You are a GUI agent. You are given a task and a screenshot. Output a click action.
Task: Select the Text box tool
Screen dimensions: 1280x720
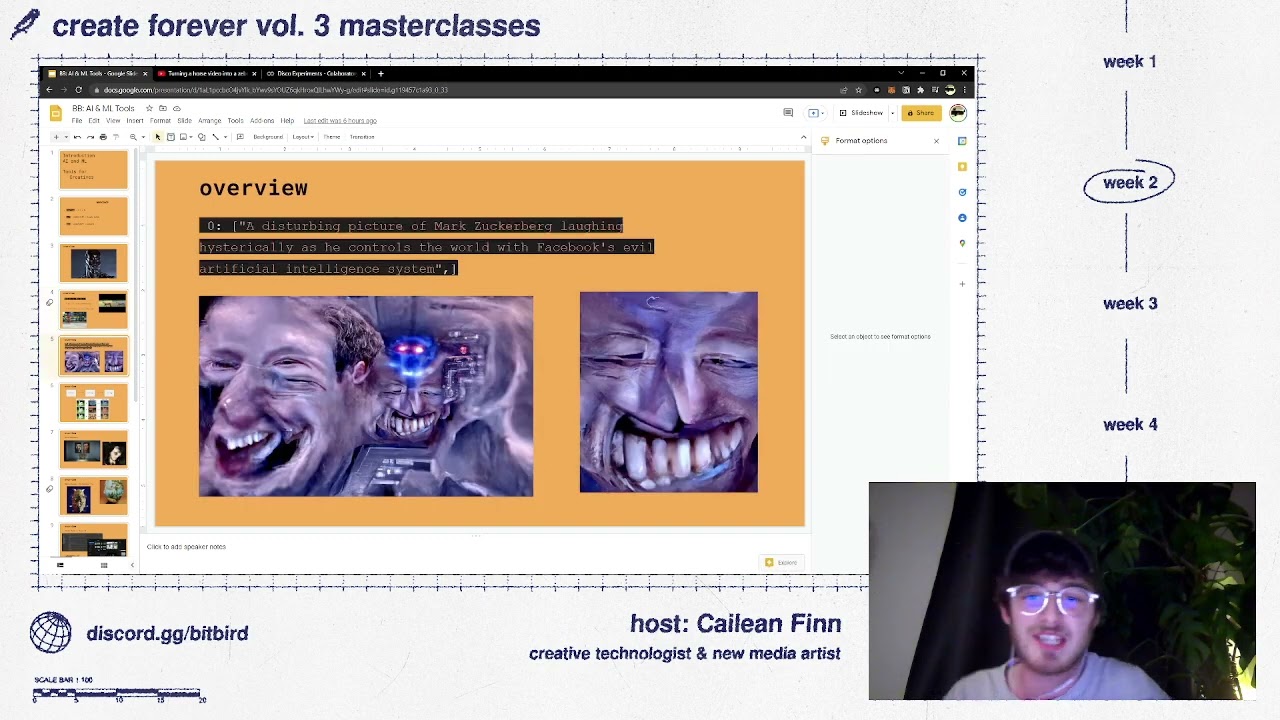(x=170, y=137)
